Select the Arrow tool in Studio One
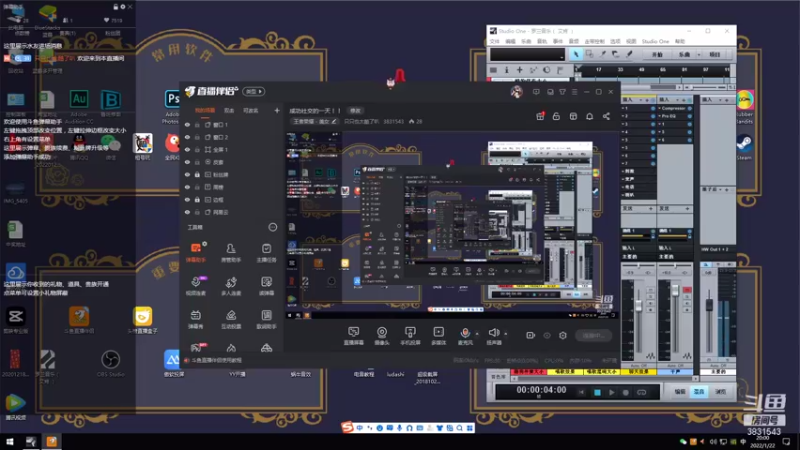The height and width of the screenshot is (450, 800). pos(576,54)
